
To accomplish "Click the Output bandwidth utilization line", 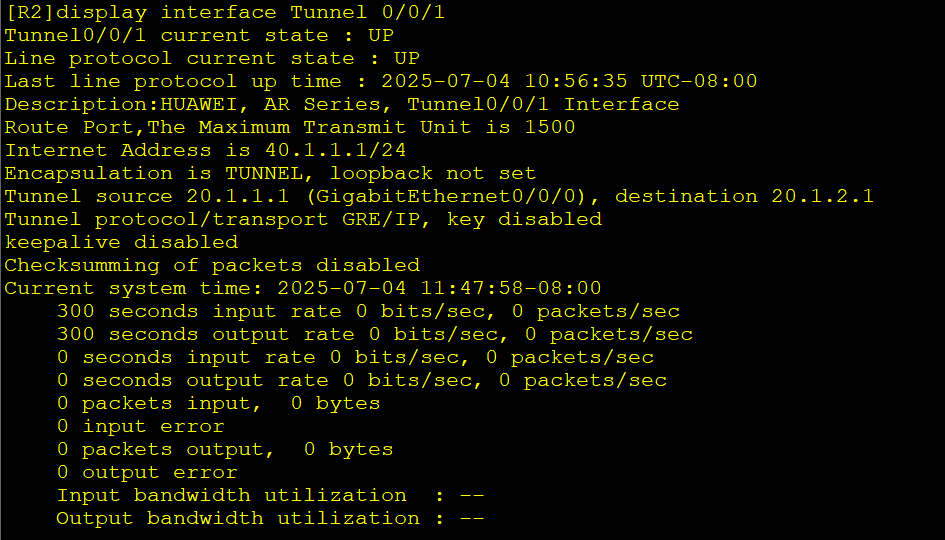I will (271, 518).
